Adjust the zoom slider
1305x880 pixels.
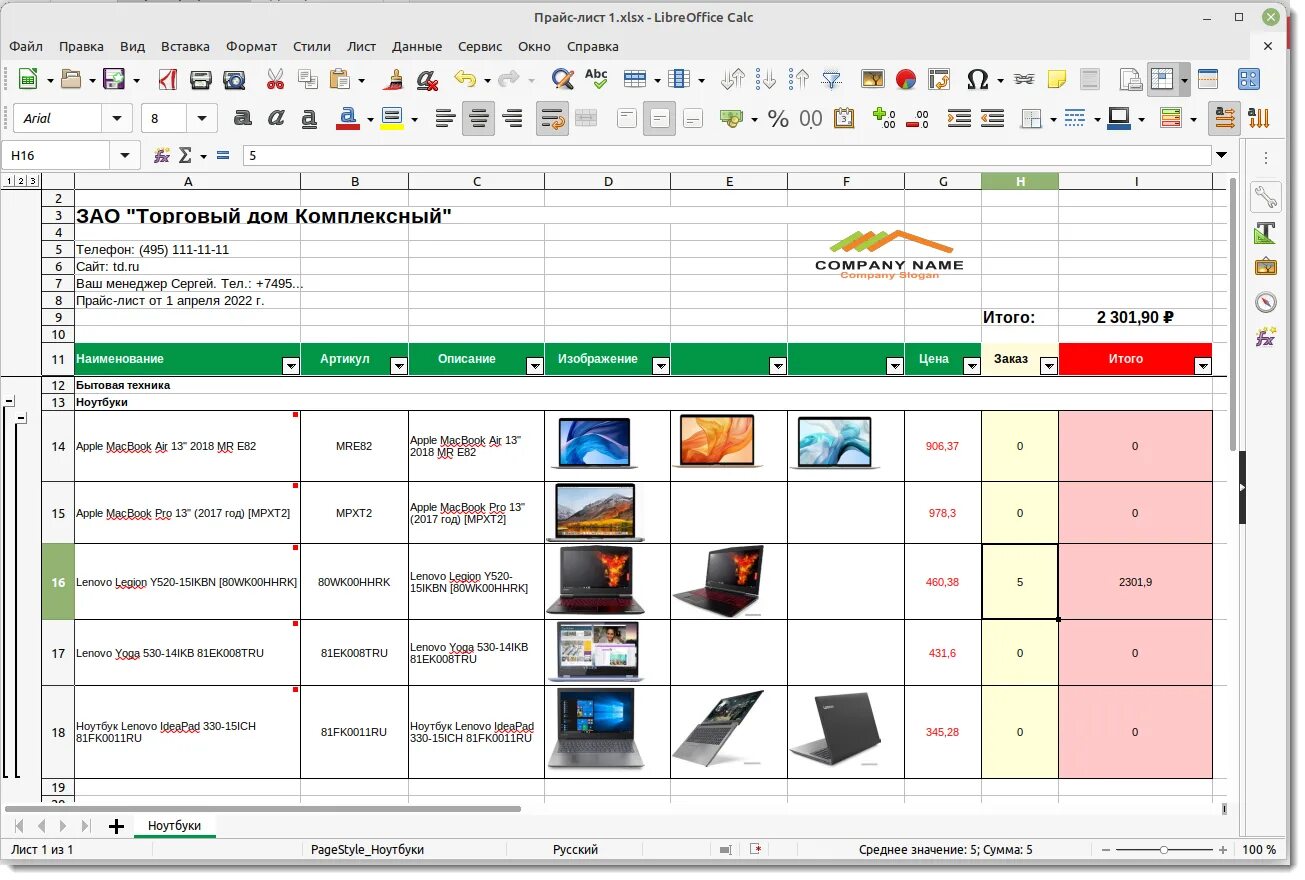(1164, 850)
